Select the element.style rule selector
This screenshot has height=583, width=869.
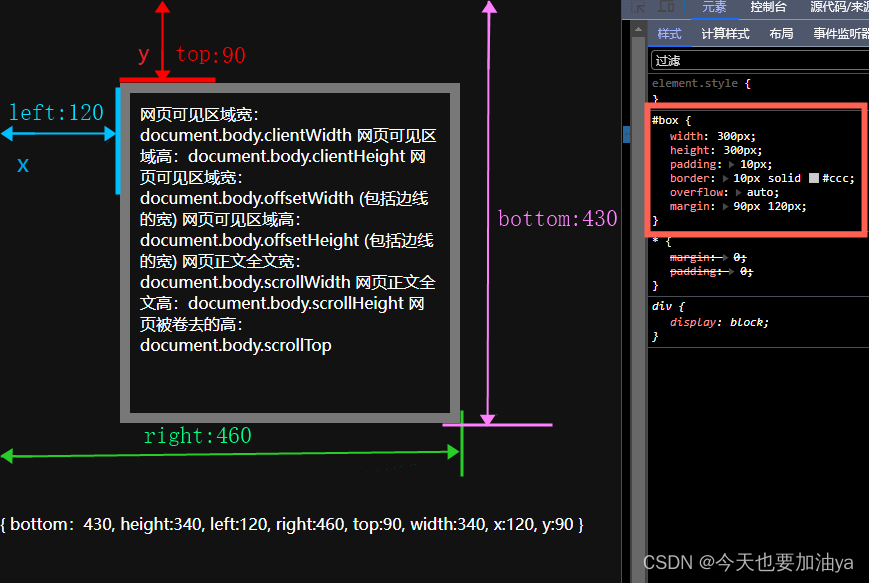[x=695, y=83]
